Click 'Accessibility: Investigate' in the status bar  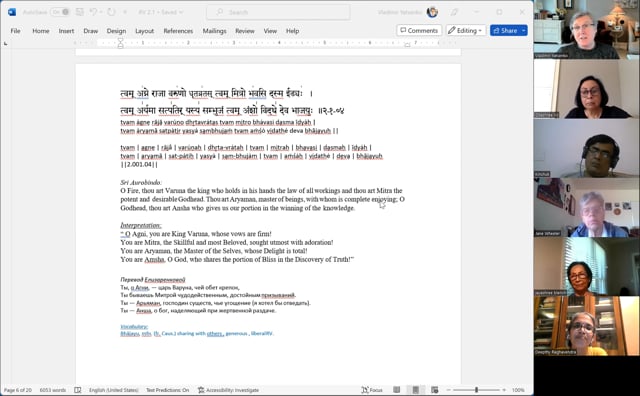228,390
